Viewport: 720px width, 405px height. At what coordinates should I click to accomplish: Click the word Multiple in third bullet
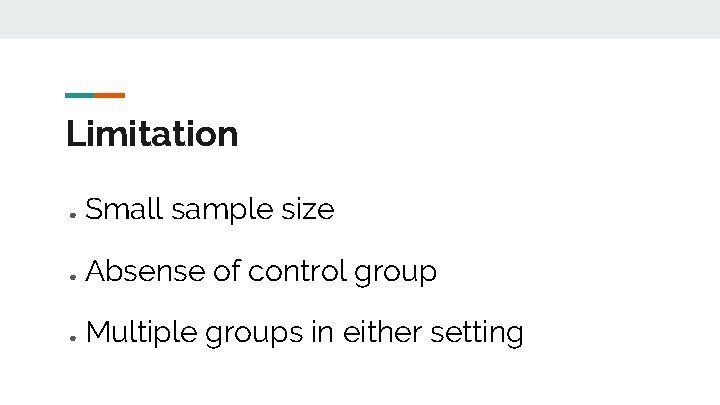point(142,332)
